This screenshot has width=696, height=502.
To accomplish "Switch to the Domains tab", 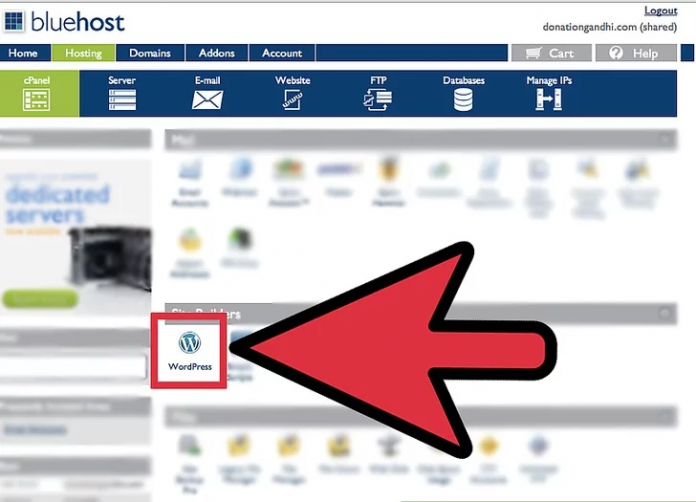I will (150, 53).
